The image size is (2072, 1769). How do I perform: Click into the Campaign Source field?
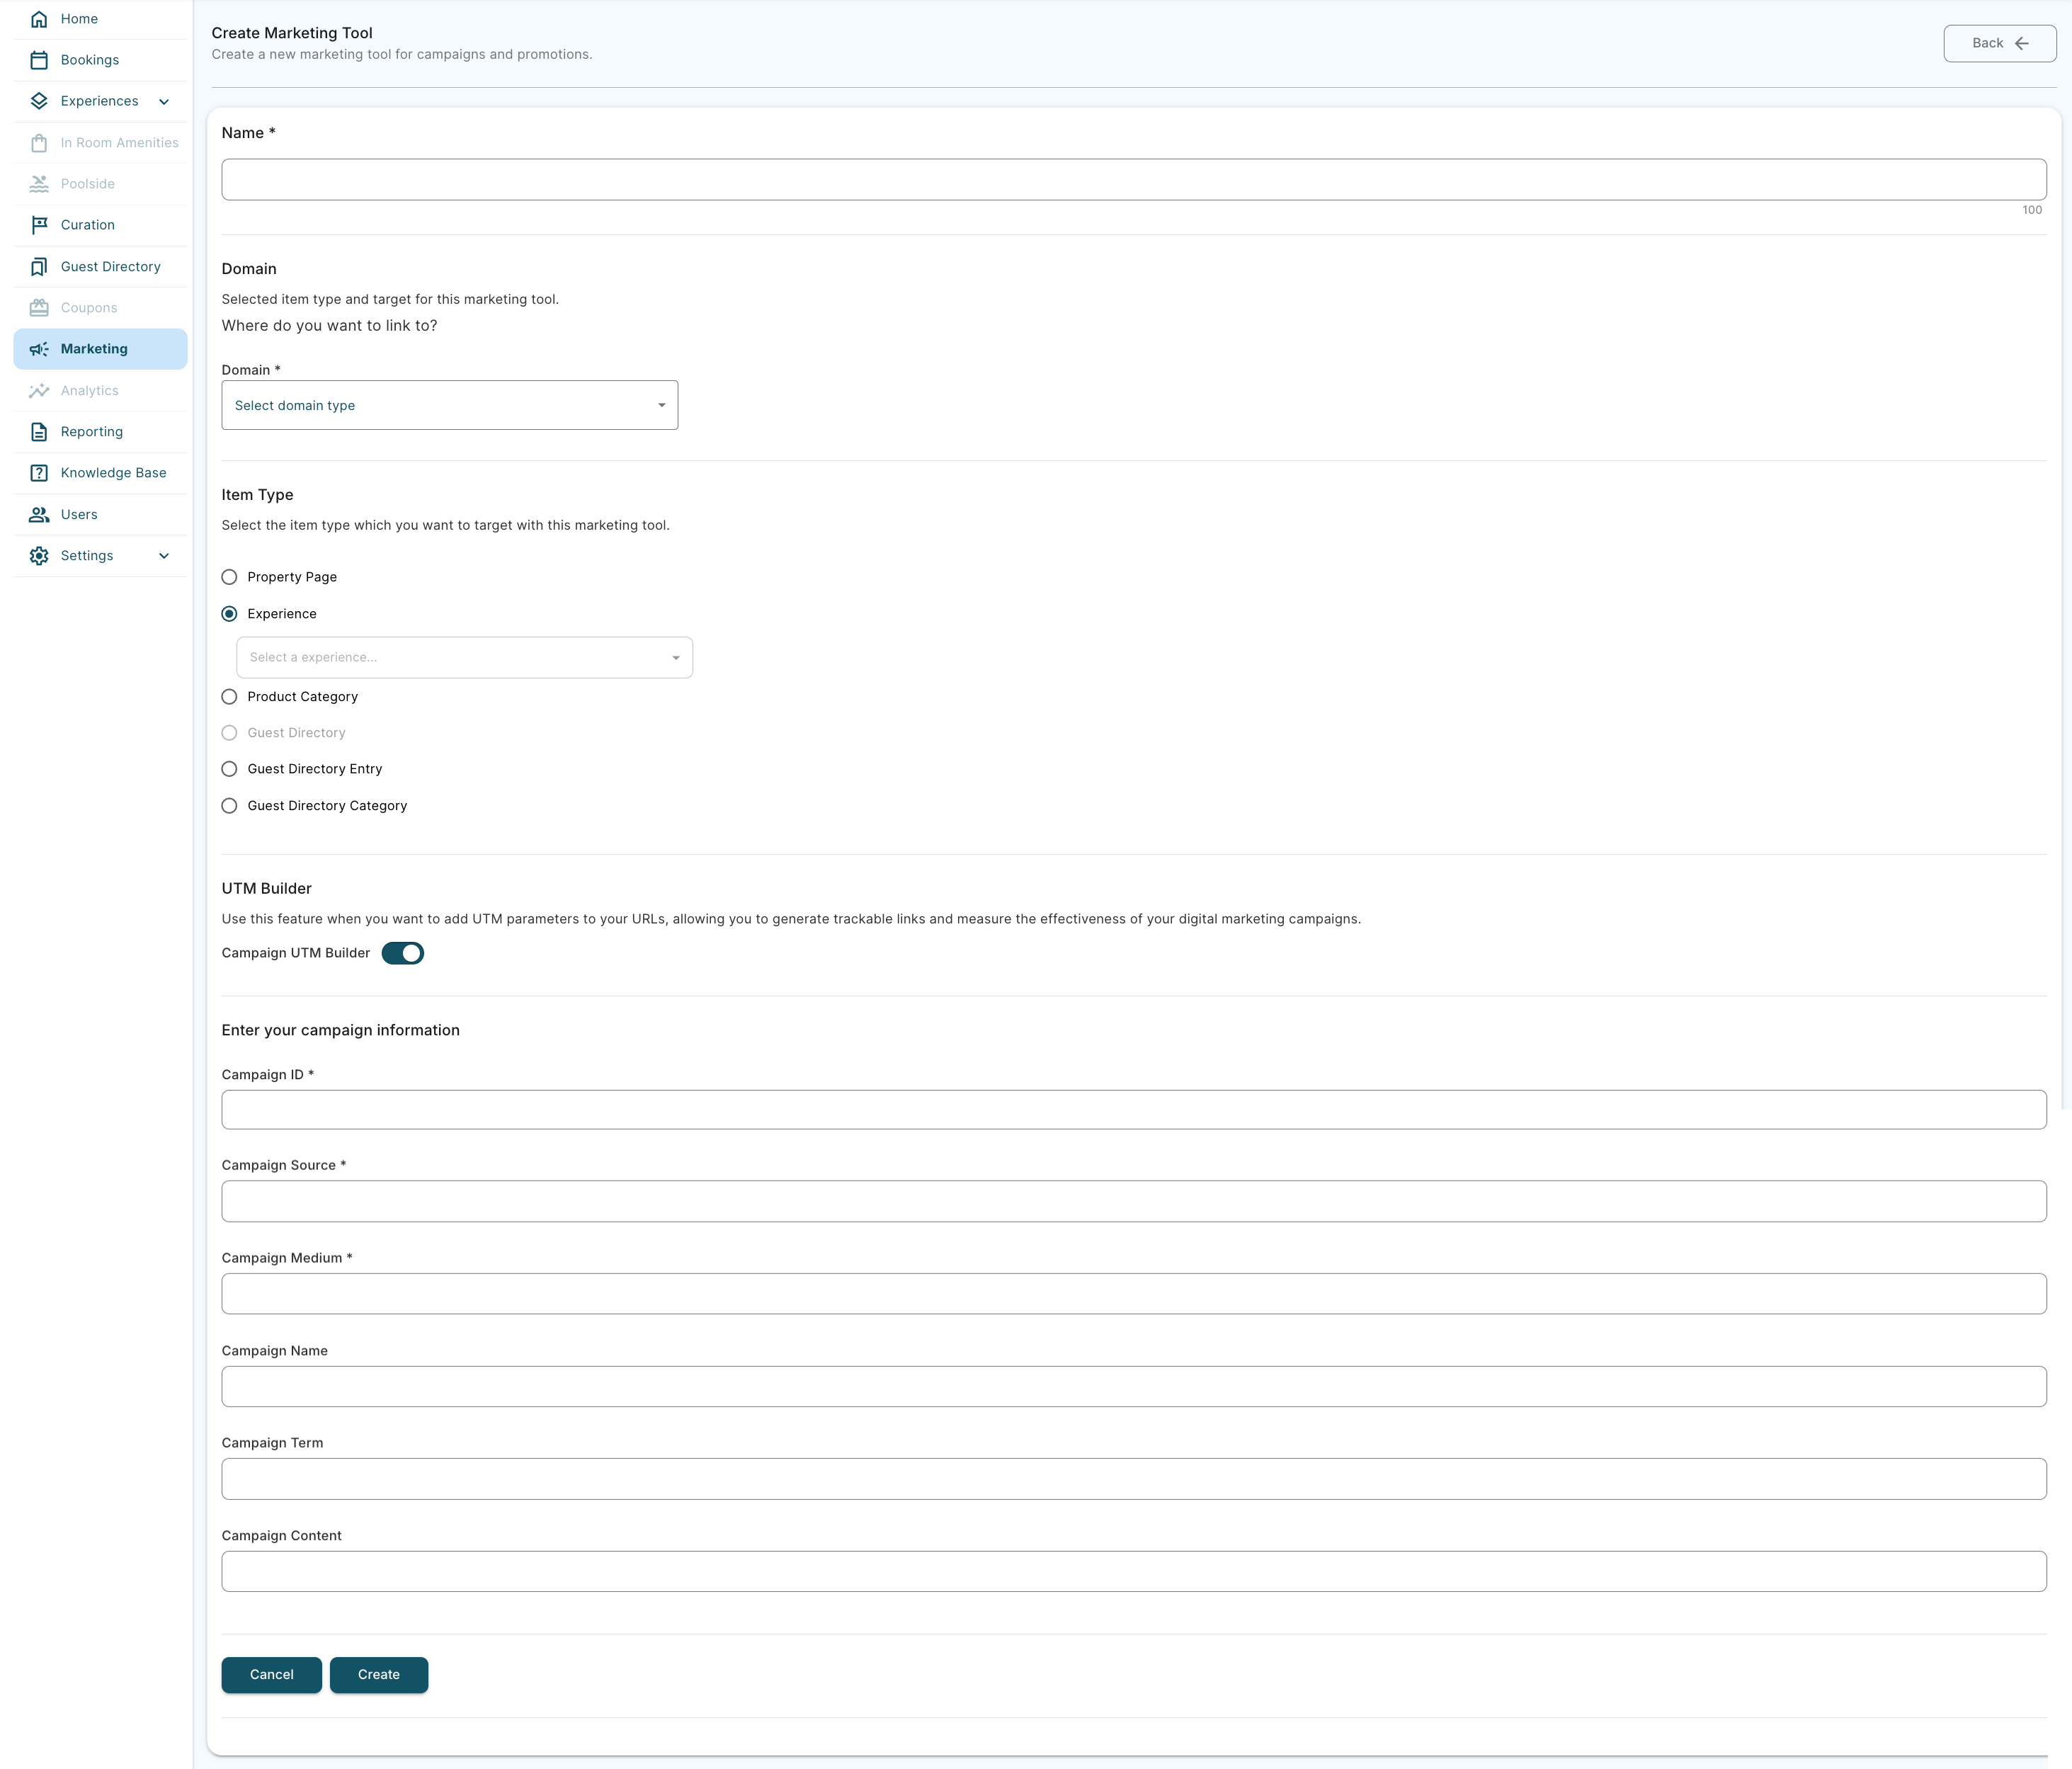[x=1133, y=1201]
